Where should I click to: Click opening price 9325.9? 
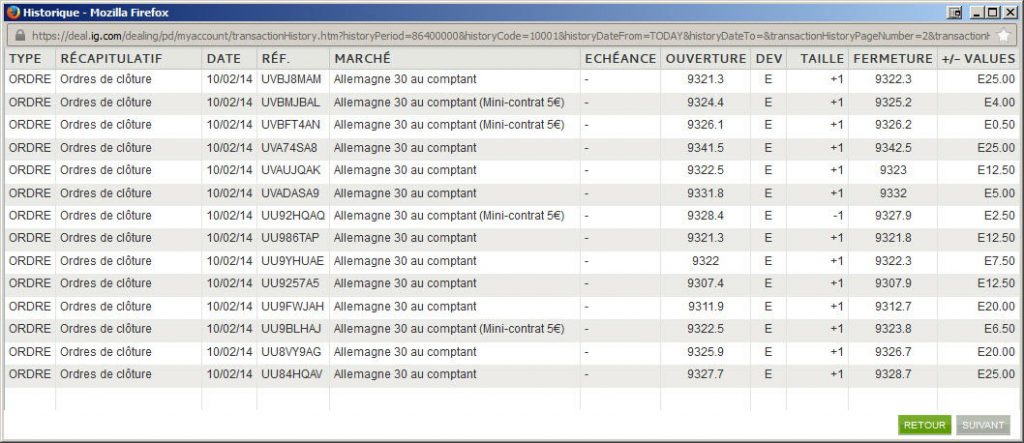click(705, 352)
